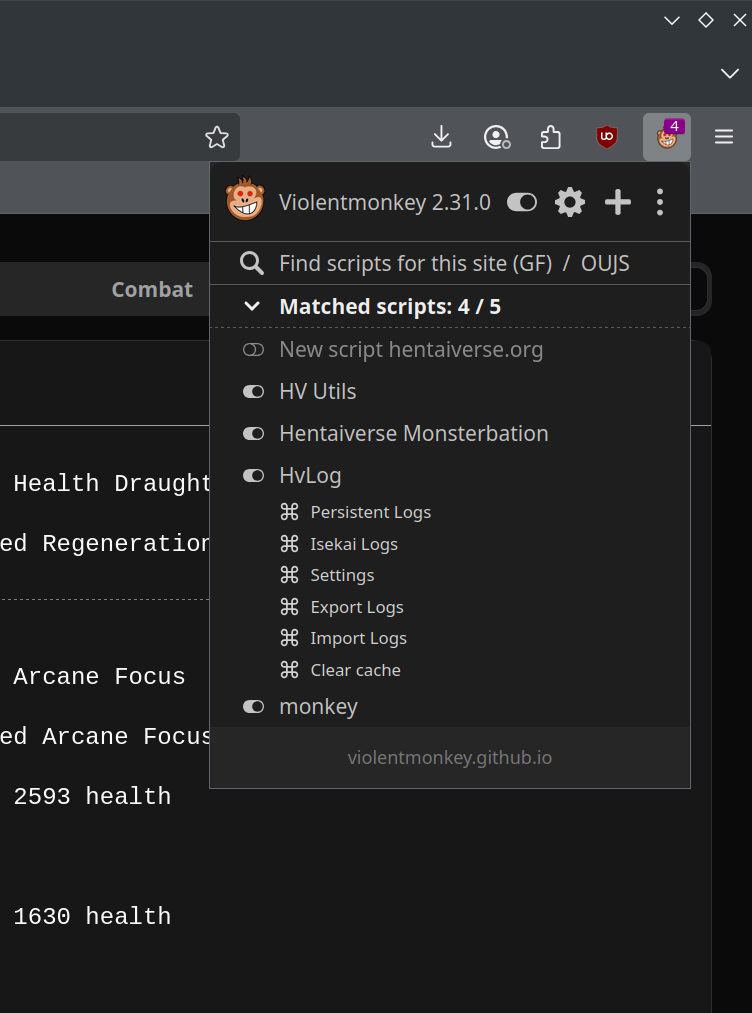Click the 2593 health log line
This screenshot has width=752, height=1013.
(x=92, y=797)
